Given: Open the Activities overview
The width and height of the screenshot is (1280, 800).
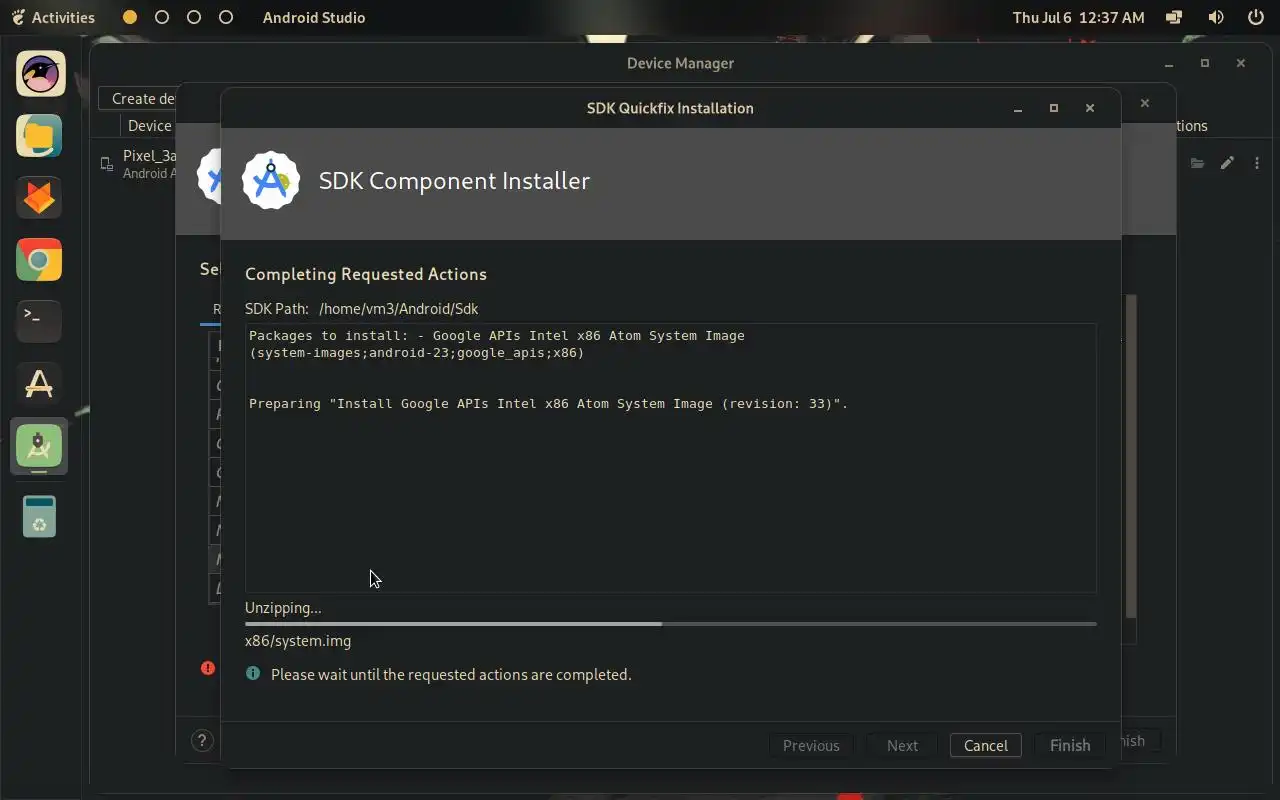Looking at the screenshot, I should click(54, 17).
